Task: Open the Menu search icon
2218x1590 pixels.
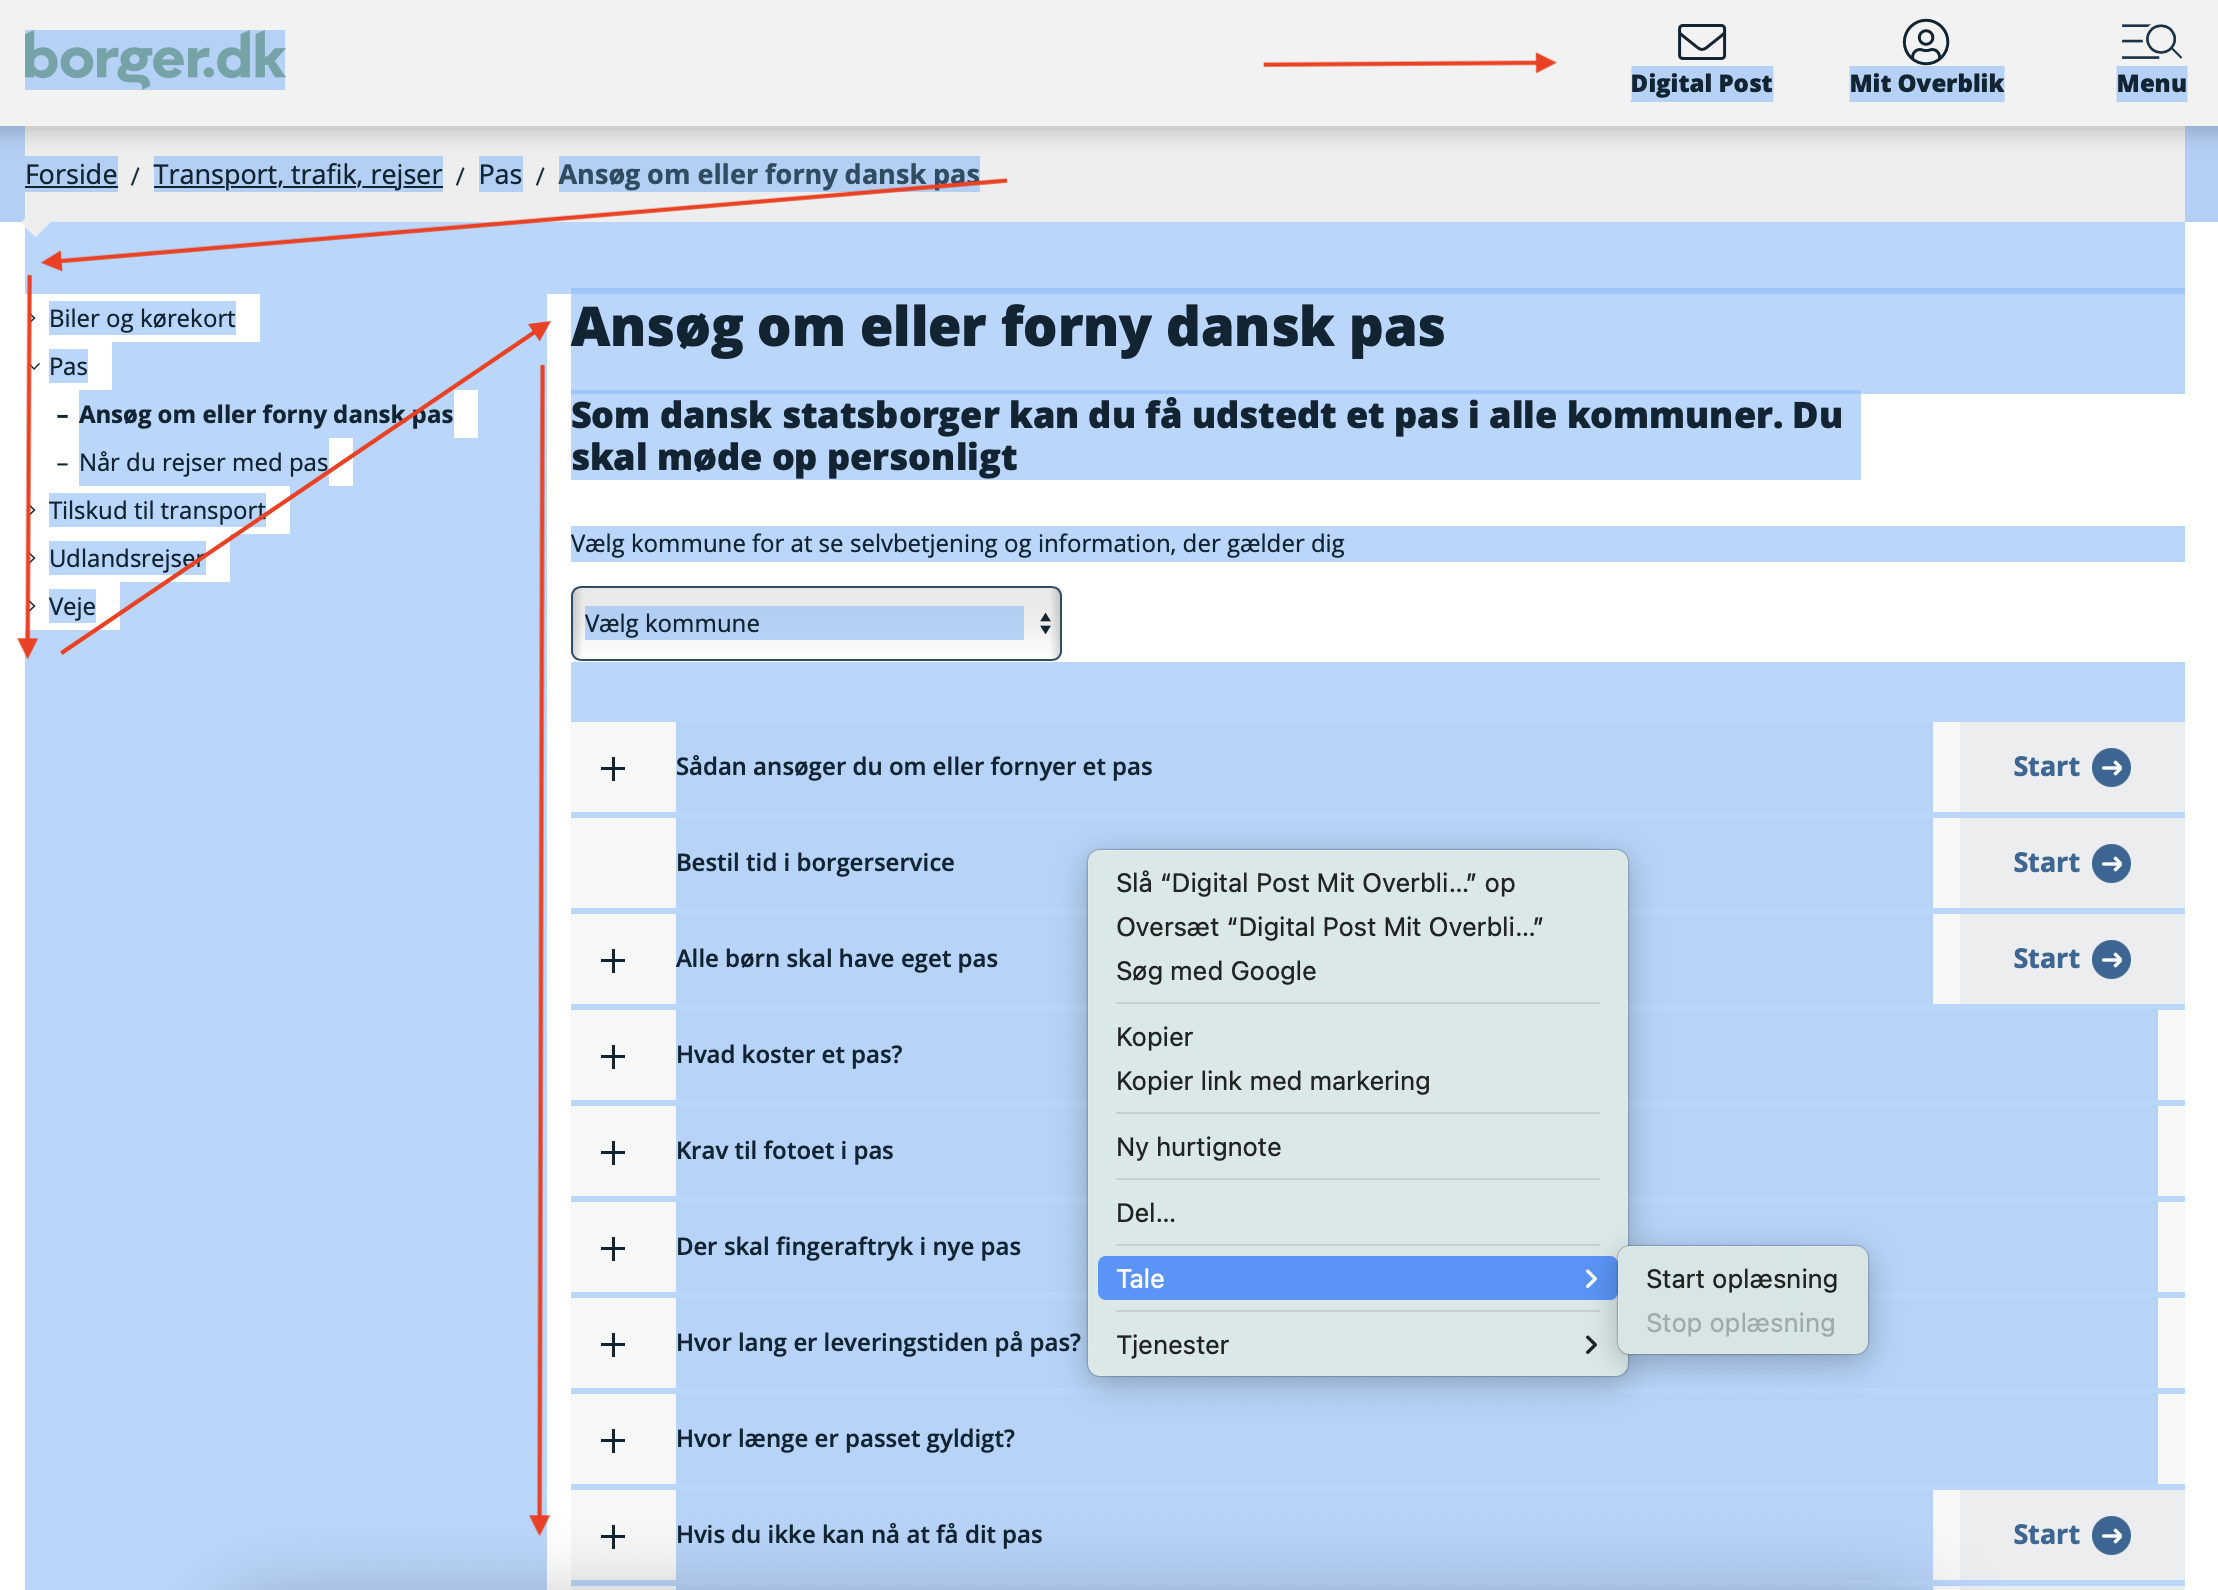Action: point(2151,42)
